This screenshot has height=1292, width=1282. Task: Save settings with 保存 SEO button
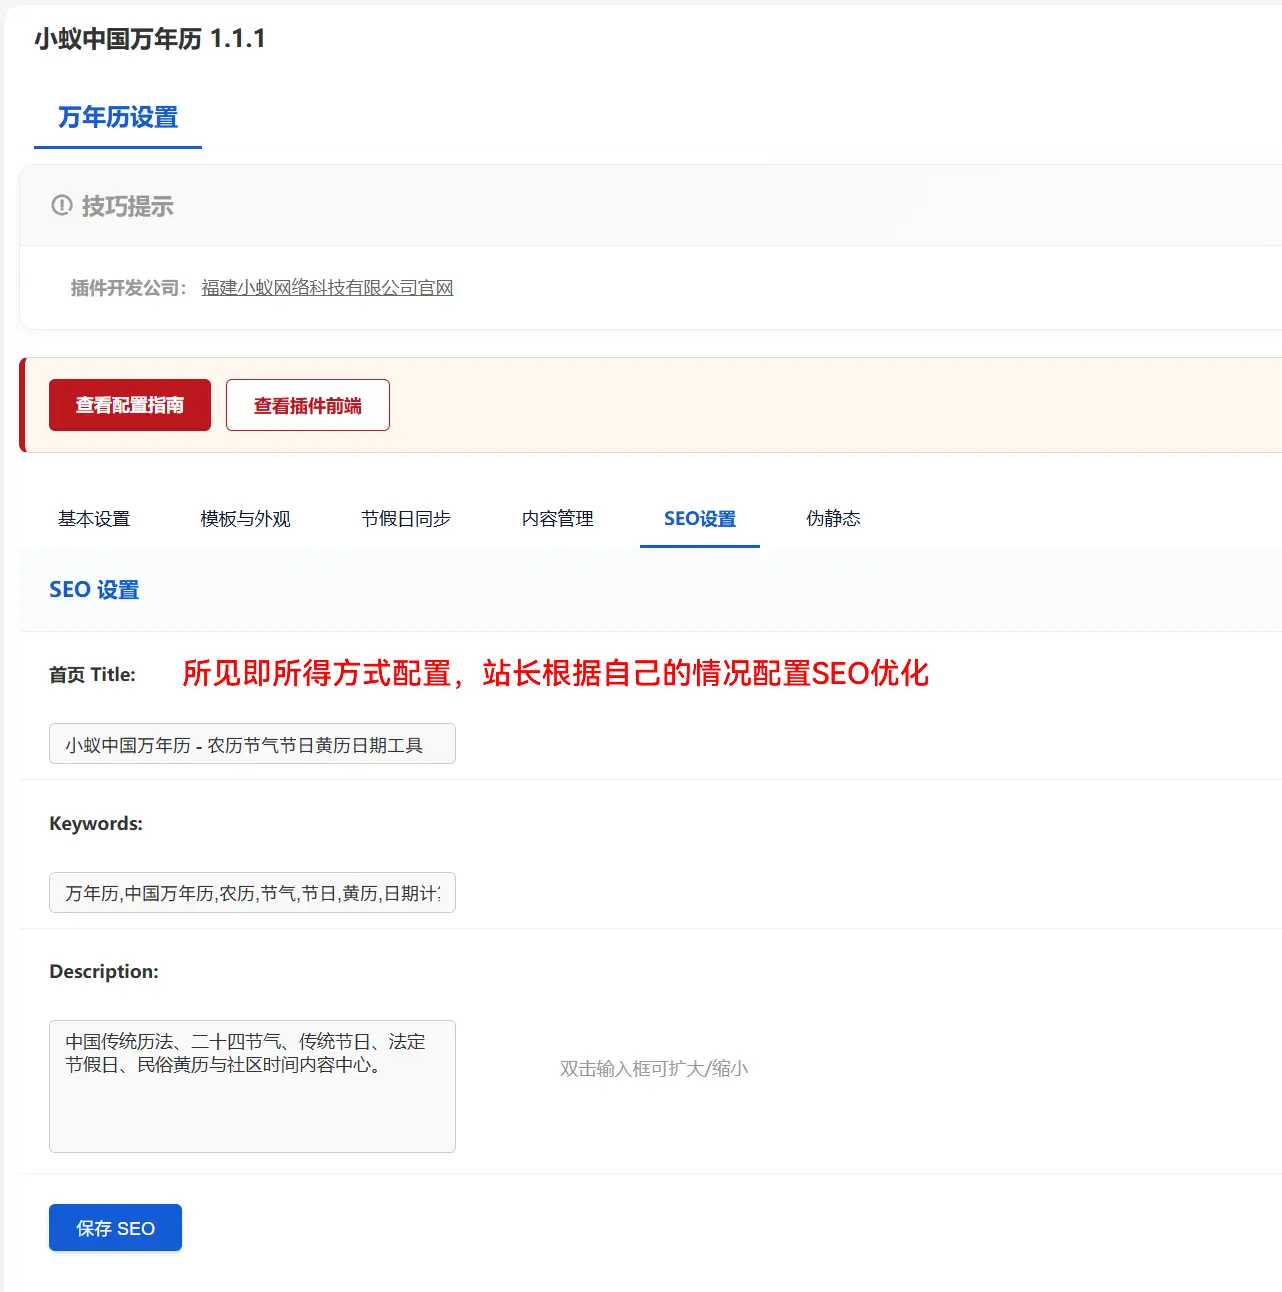pyautogui.click(x=115, y=1228)
